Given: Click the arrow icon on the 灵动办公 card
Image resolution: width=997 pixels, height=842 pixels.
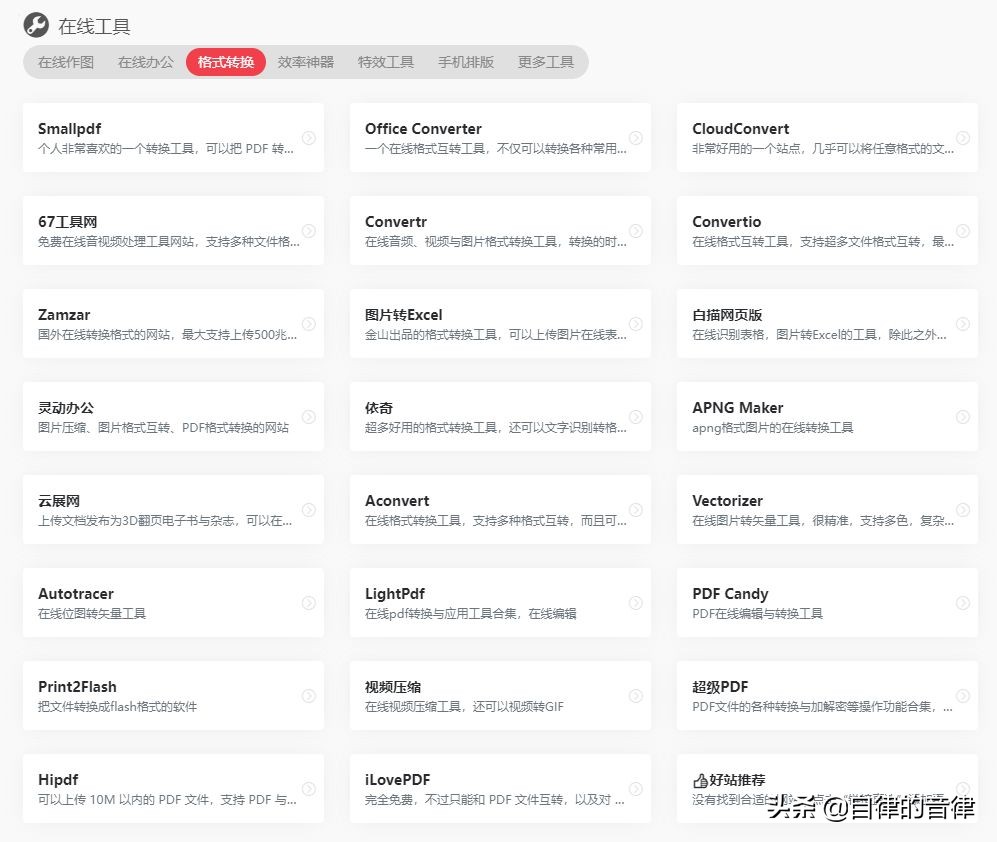Looking at the screenshot, I should (x=309, y=417).
